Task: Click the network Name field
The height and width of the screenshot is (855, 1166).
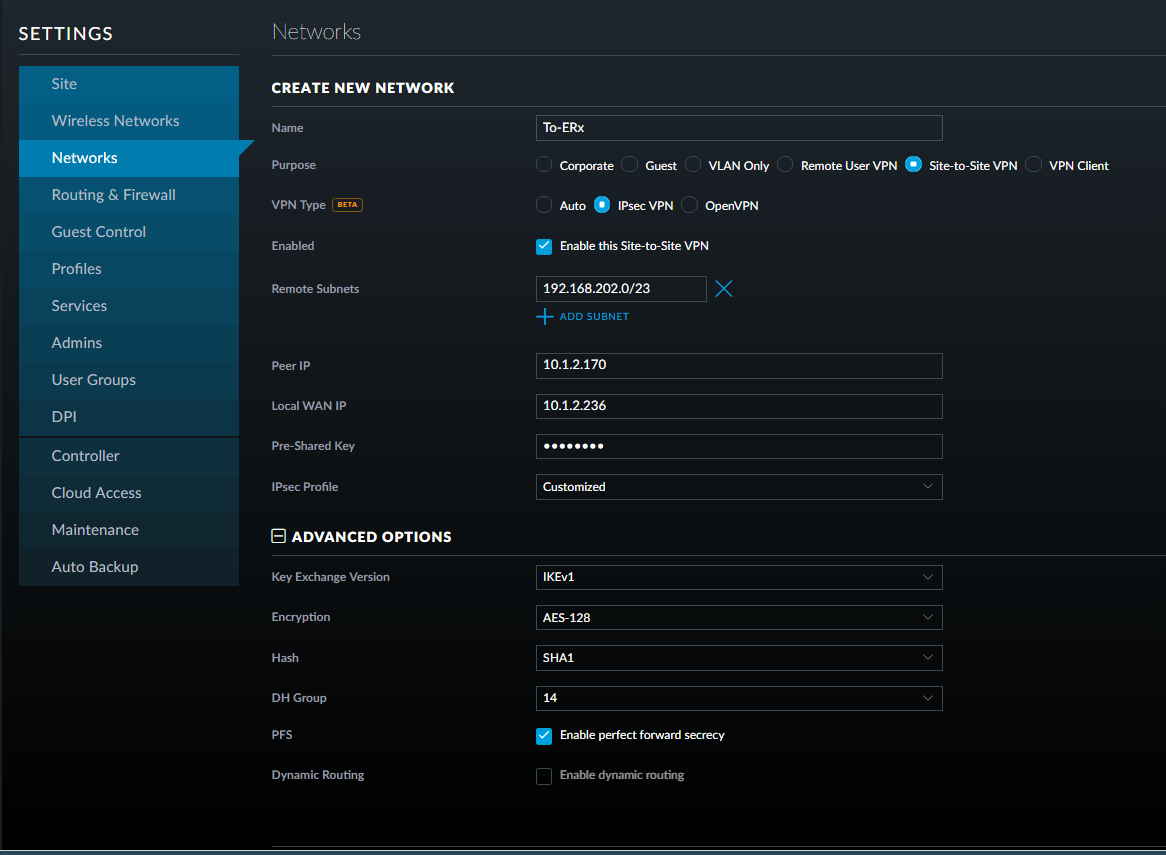Action: coord(738,128)
